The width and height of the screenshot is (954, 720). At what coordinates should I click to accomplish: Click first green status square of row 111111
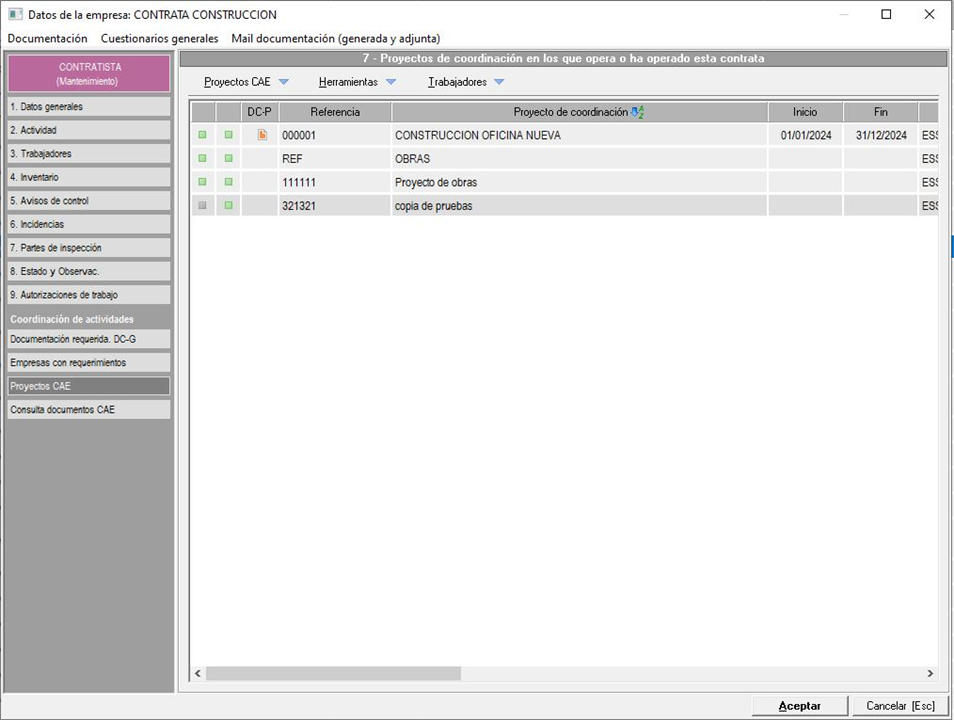203,182
